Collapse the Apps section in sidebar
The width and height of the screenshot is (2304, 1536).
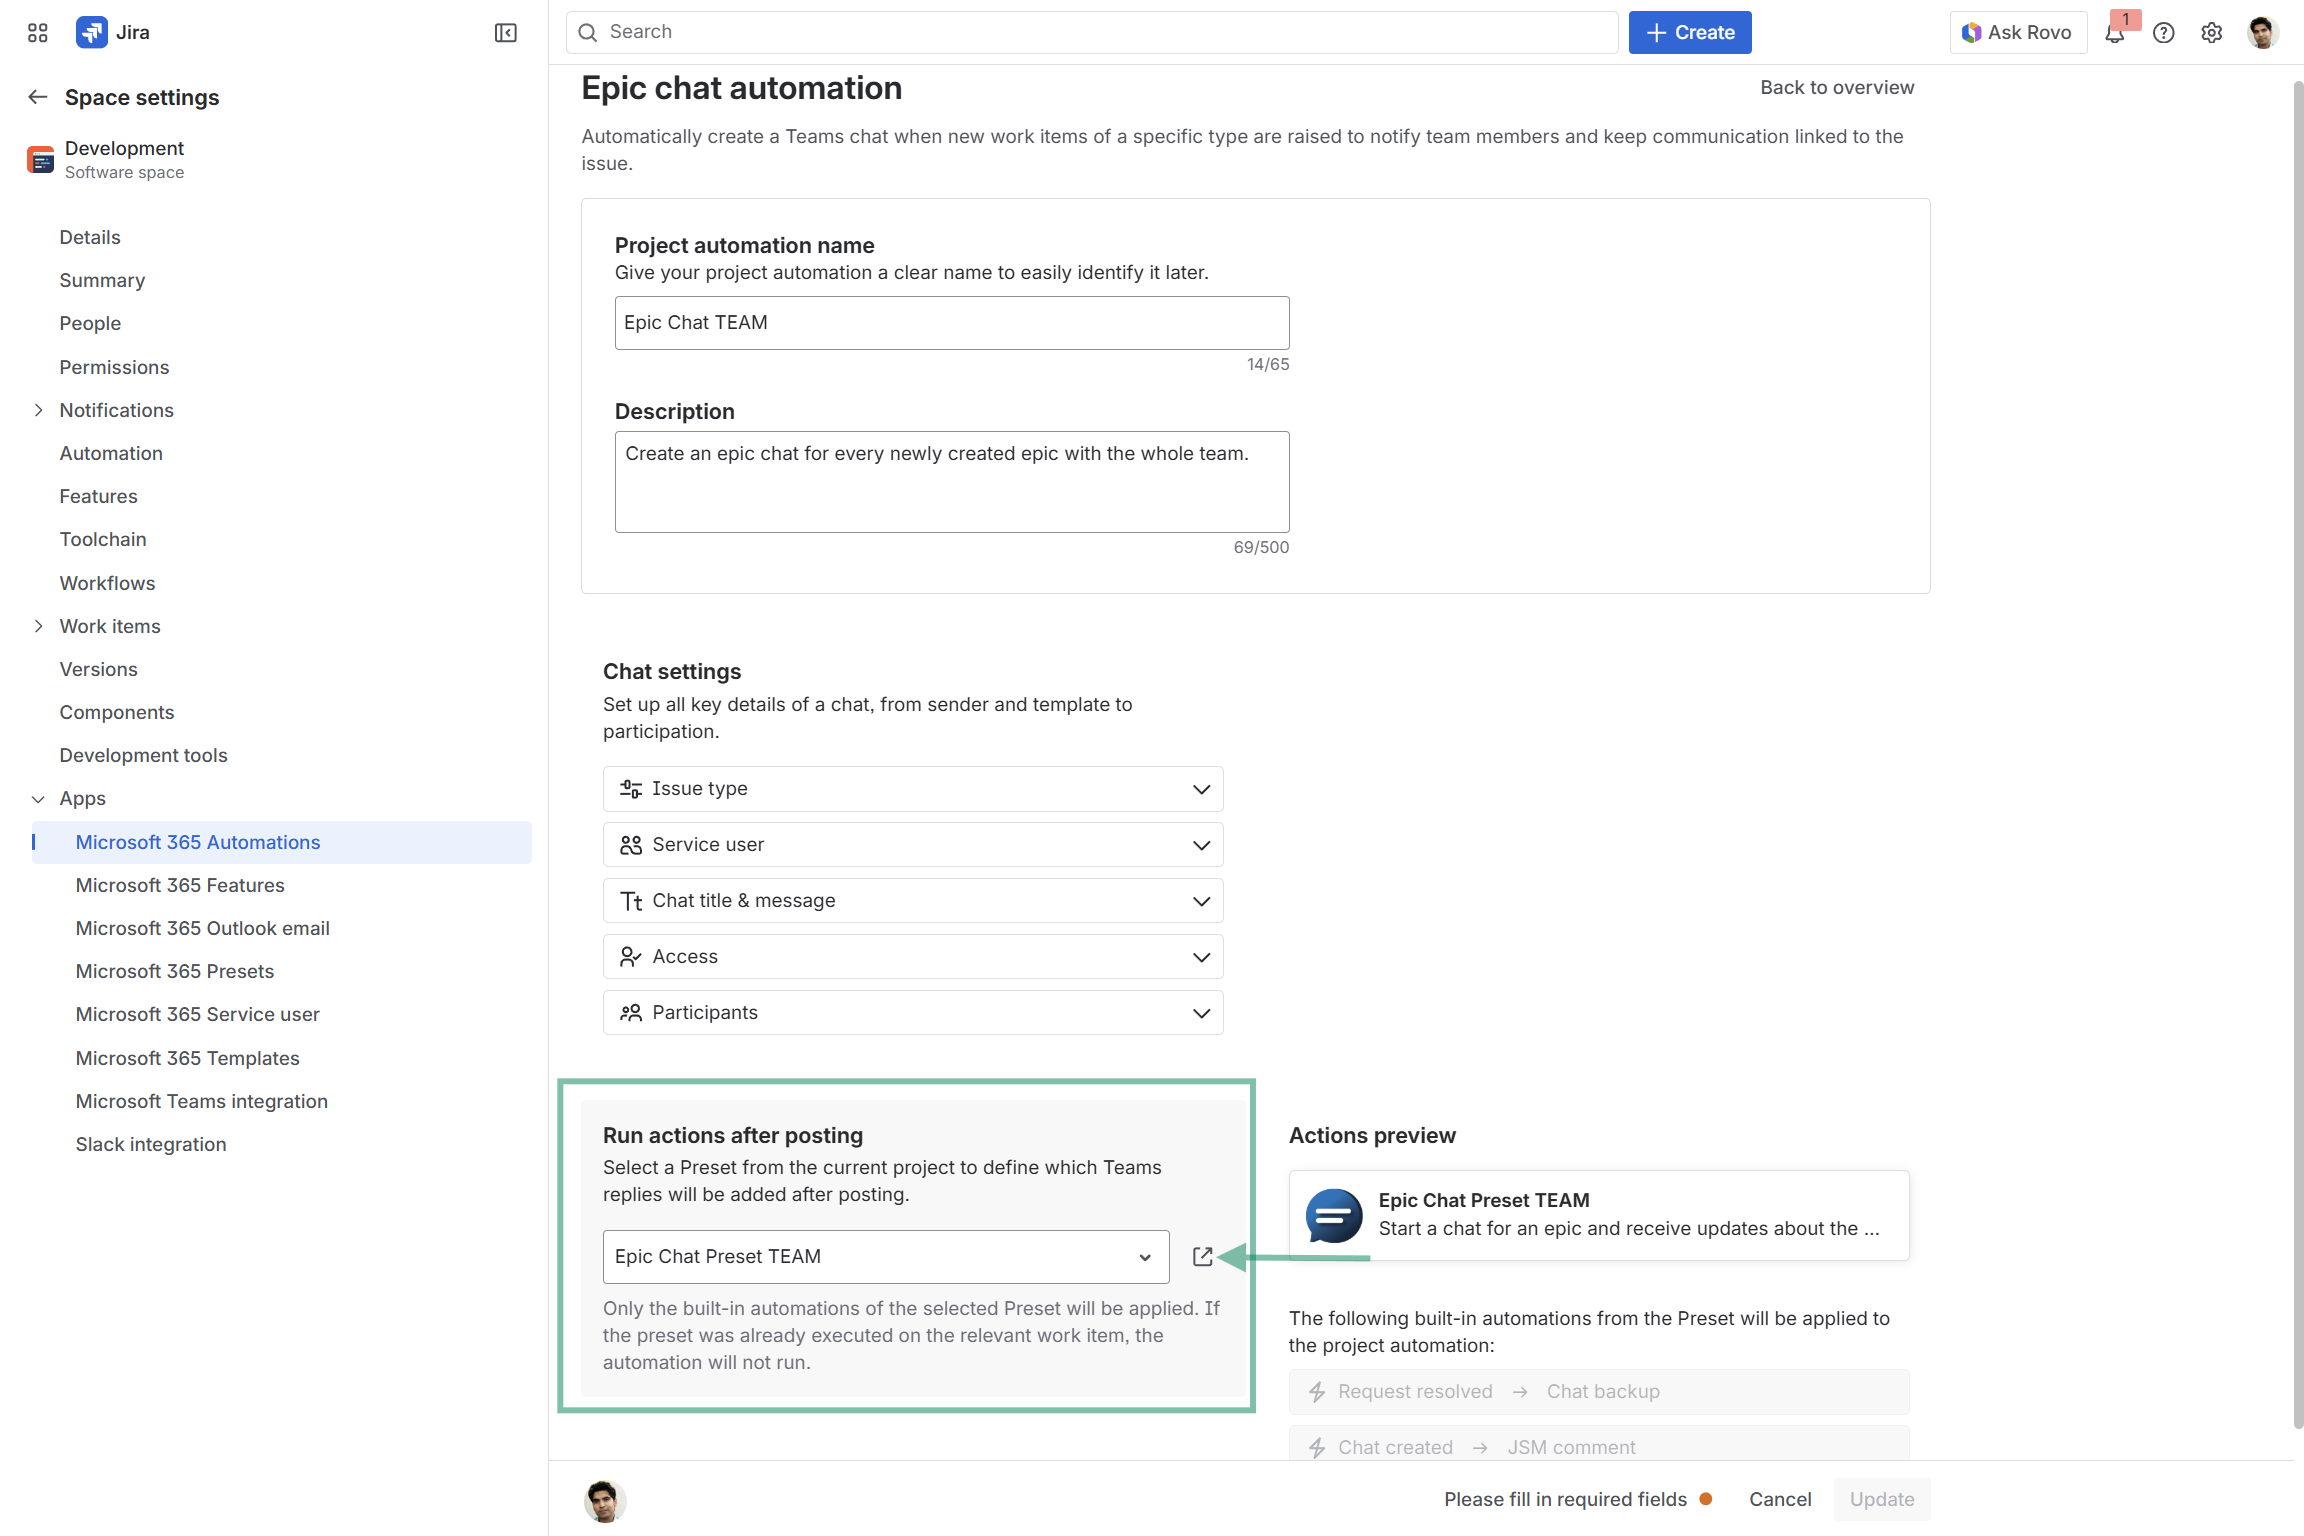tap(38, 799)
